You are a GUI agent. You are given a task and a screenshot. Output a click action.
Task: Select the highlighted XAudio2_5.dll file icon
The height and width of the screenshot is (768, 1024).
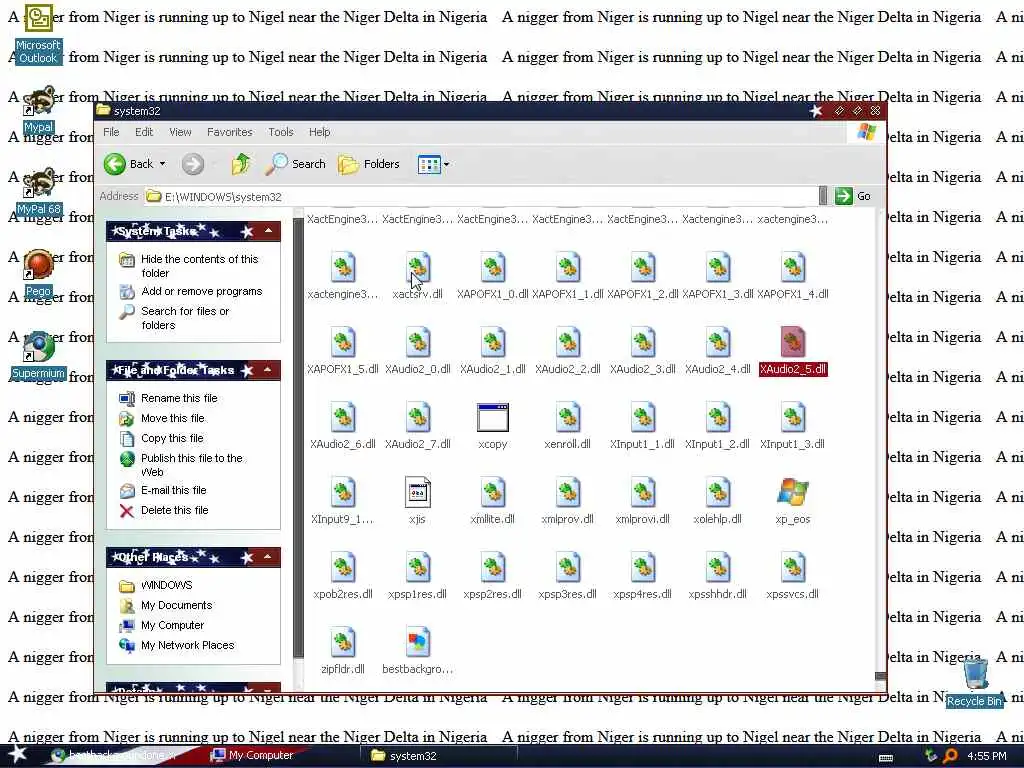pyautogui.click(x=792, y=342)
